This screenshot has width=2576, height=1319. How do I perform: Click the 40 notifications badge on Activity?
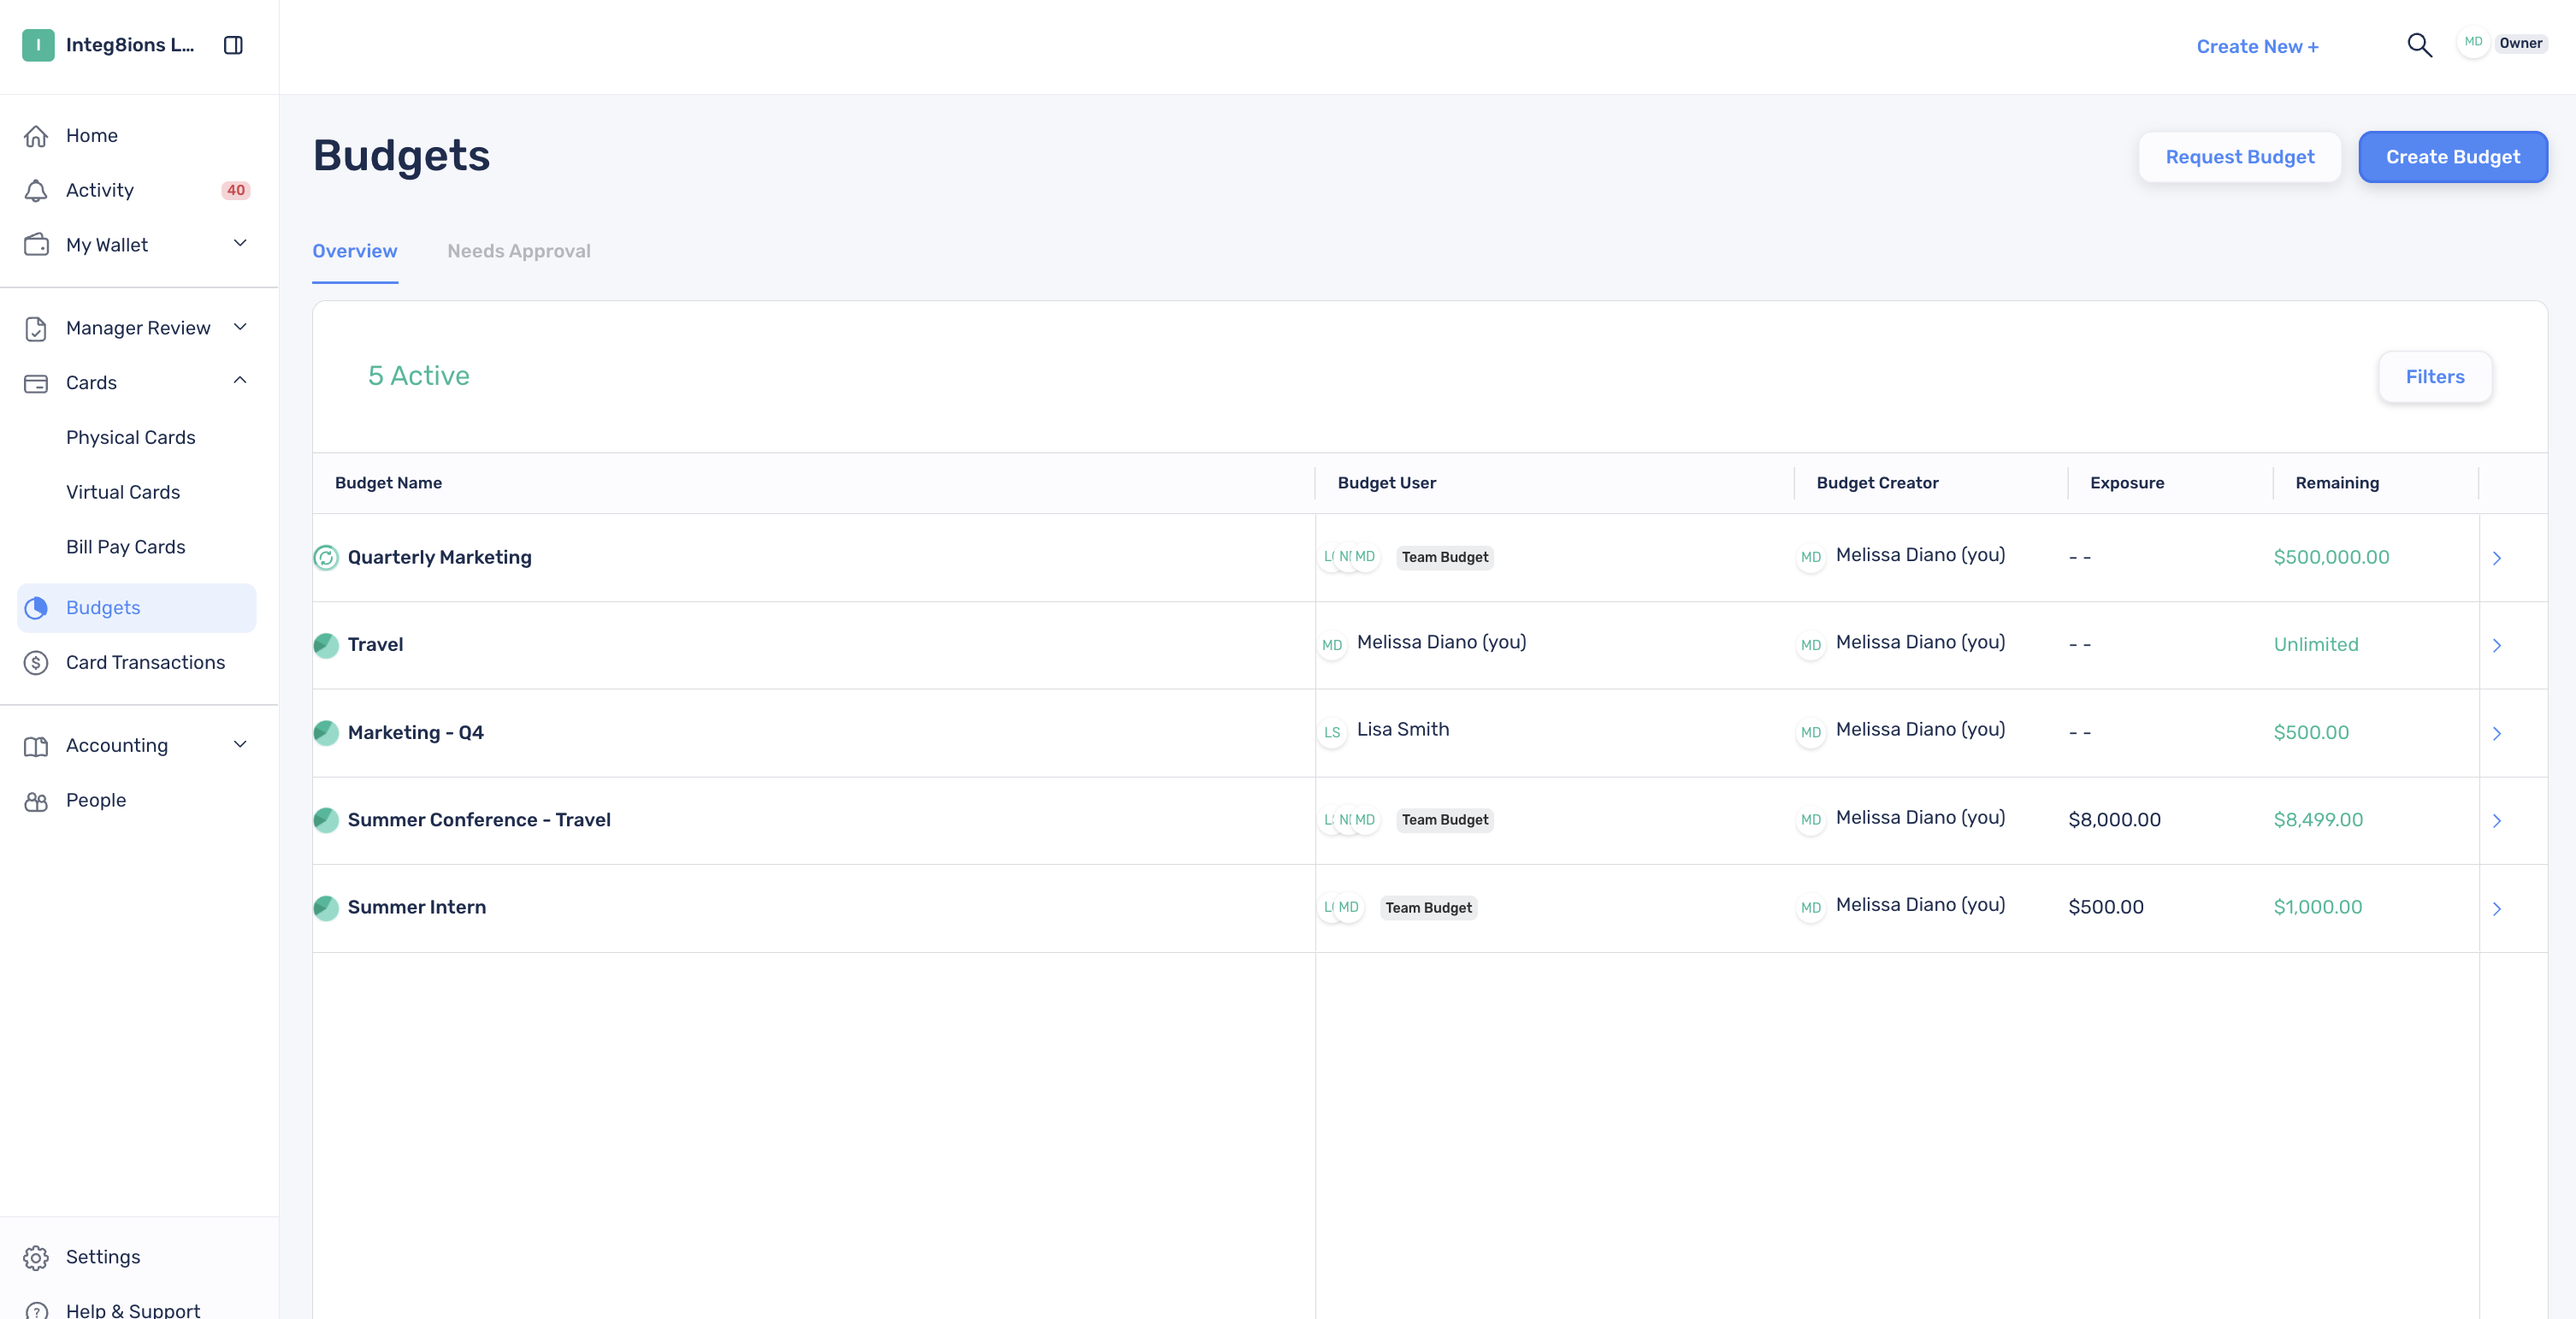tap(236, 190)
